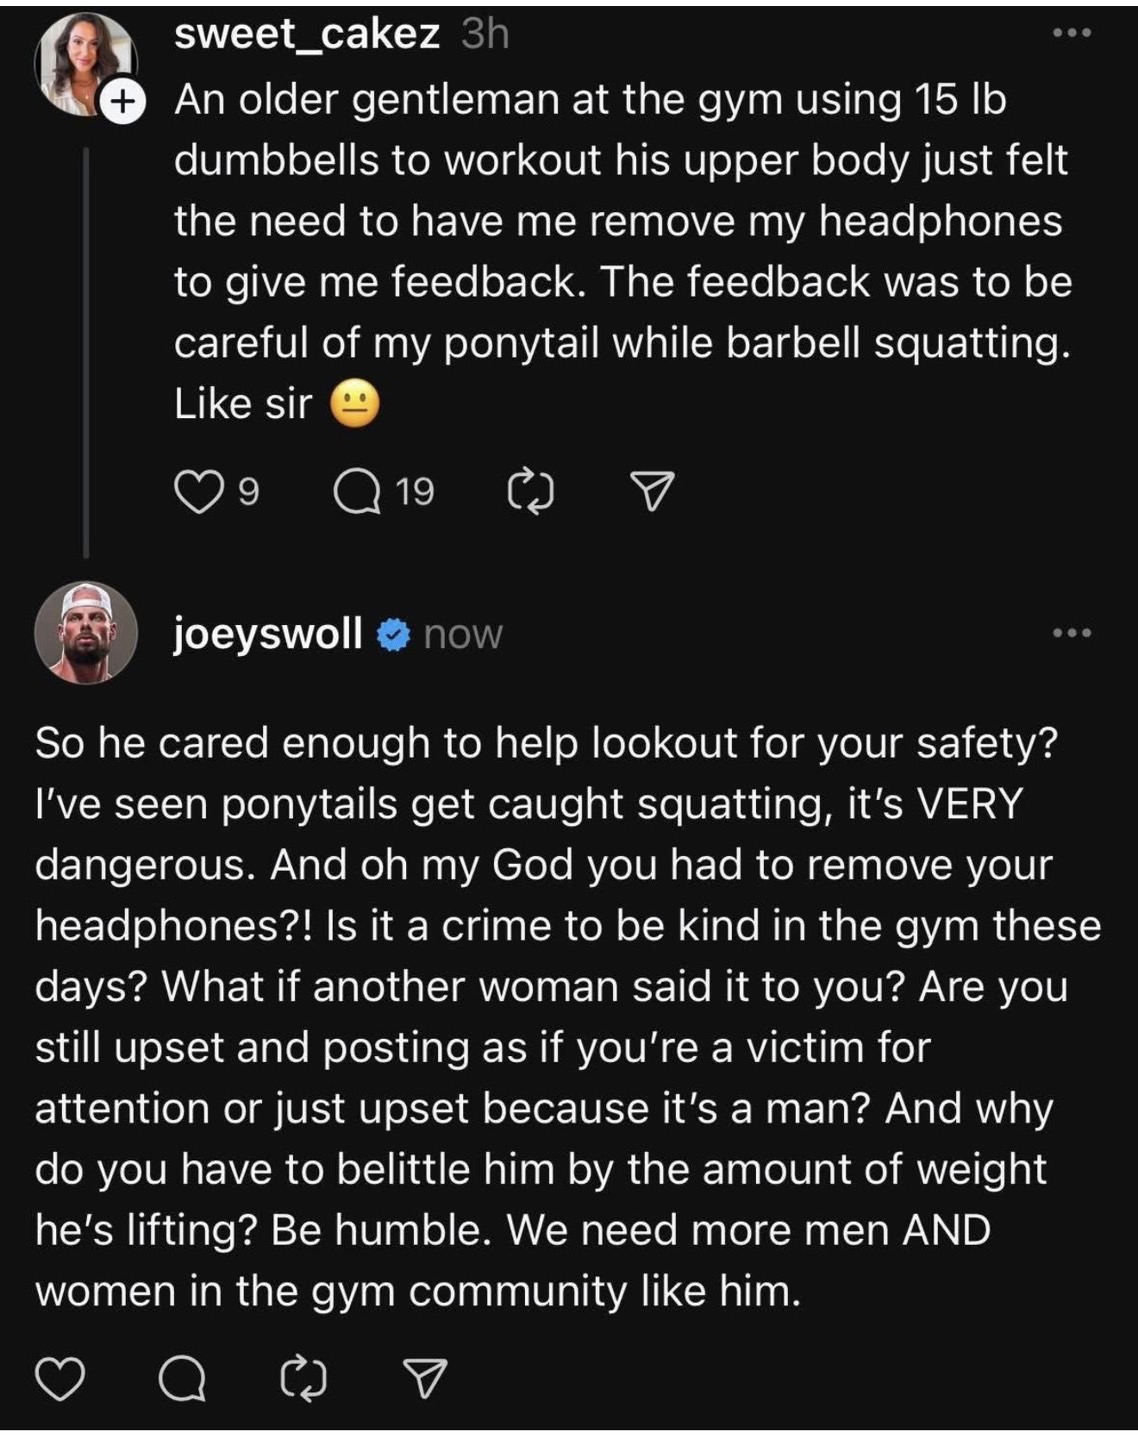Open more options for joeyswoll's reply
1138x1438 pixels.
point(1073,633)
